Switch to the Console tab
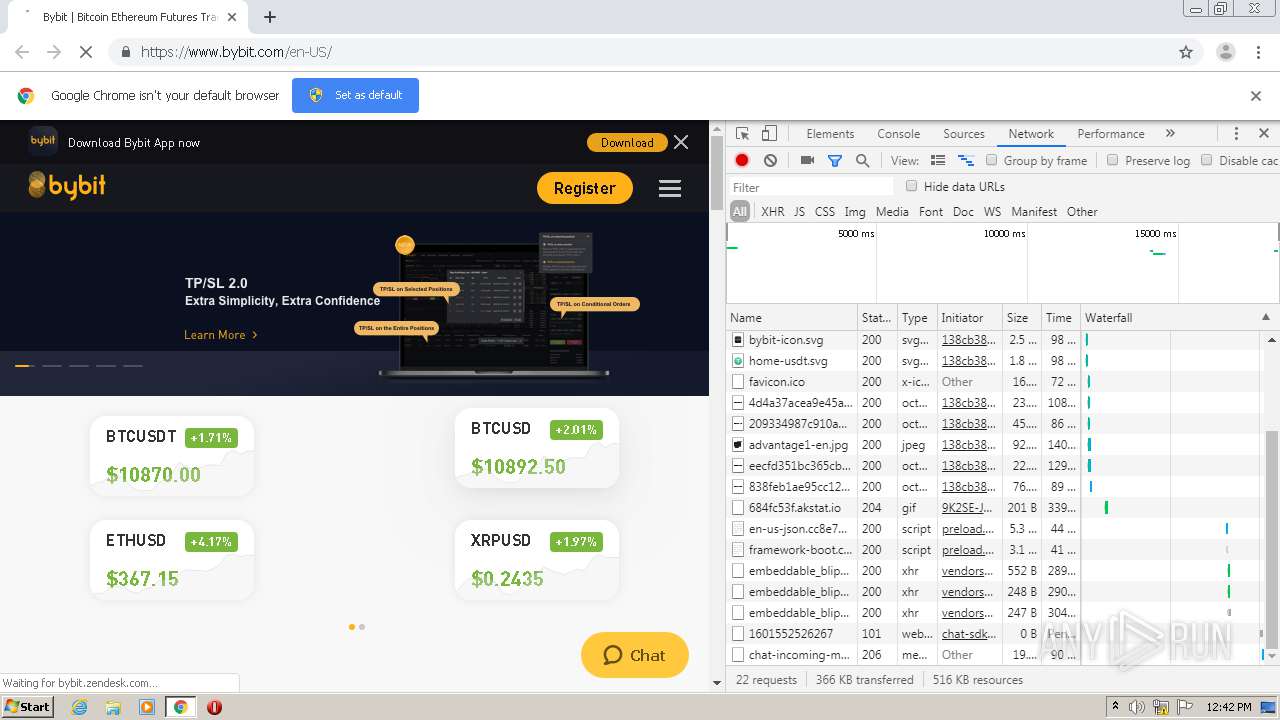The width and height of the screenshot is (1280, 720). 898,134
